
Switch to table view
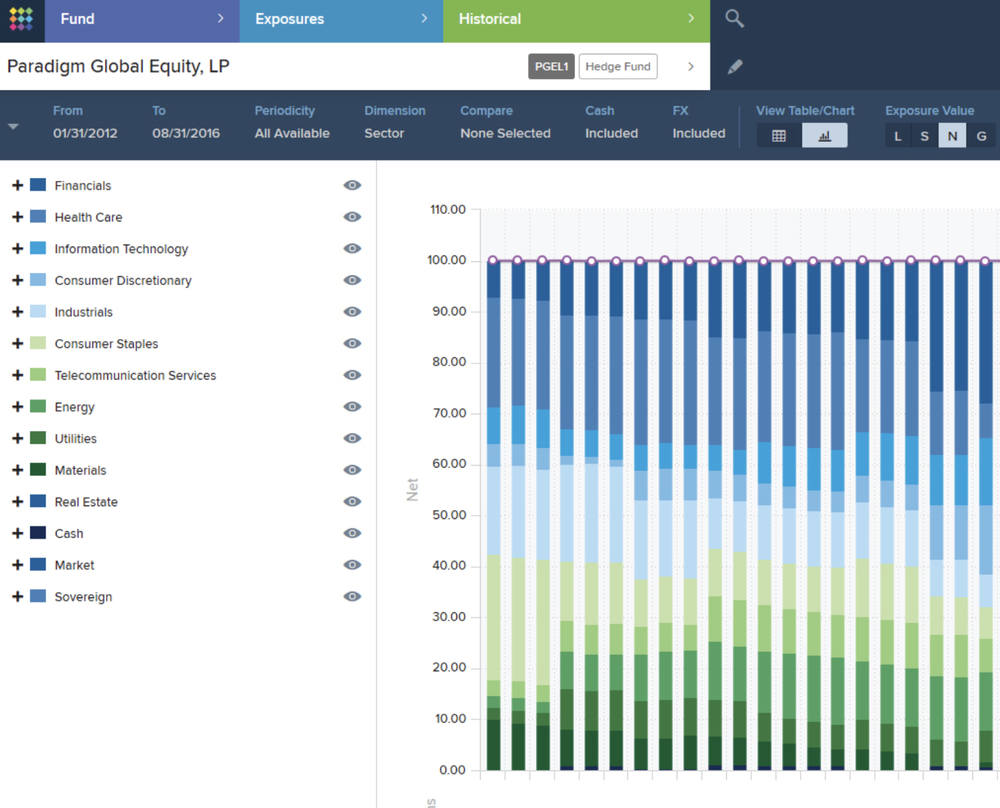[x=780, y=134]
